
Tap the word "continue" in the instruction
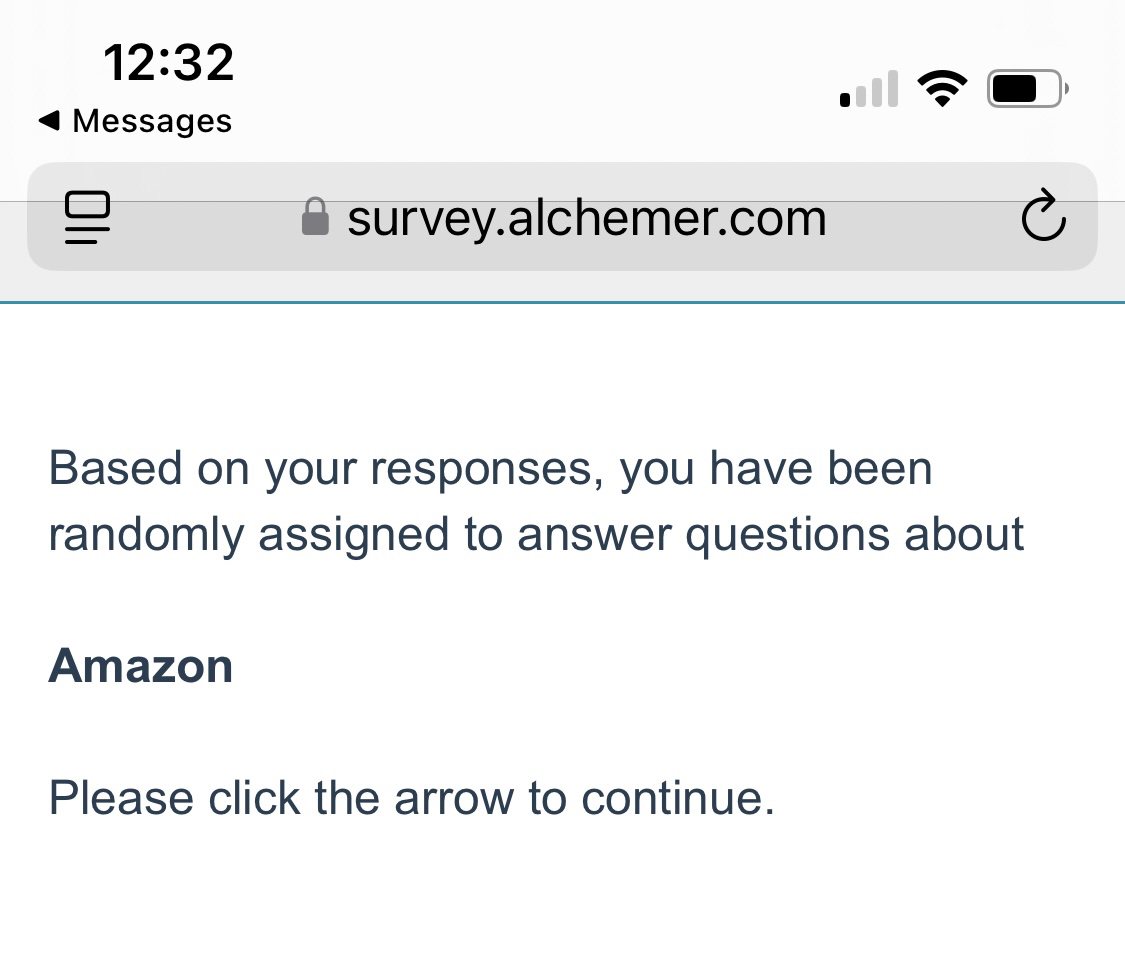[x=676, y=798]
